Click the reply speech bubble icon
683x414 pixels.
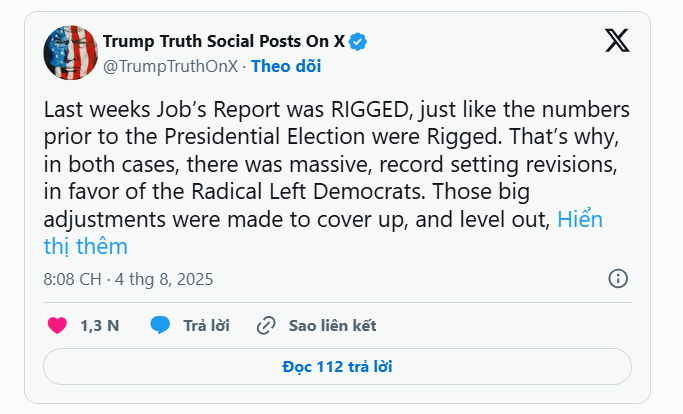pos(160,325)
